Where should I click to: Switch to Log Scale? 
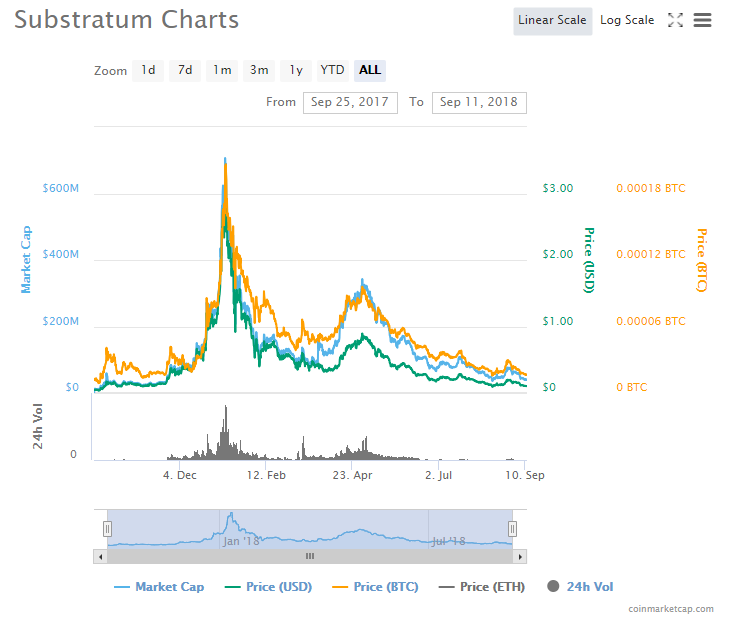coord(627,21)
